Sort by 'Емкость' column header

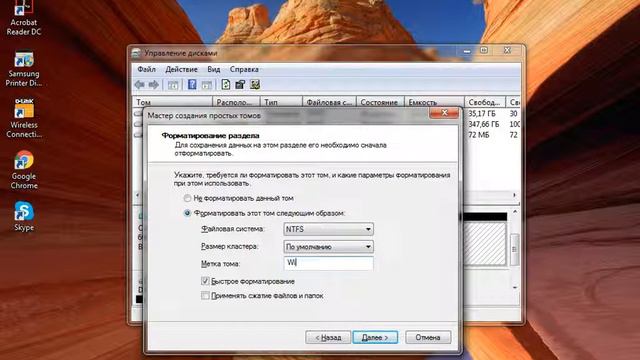point(434,102)
